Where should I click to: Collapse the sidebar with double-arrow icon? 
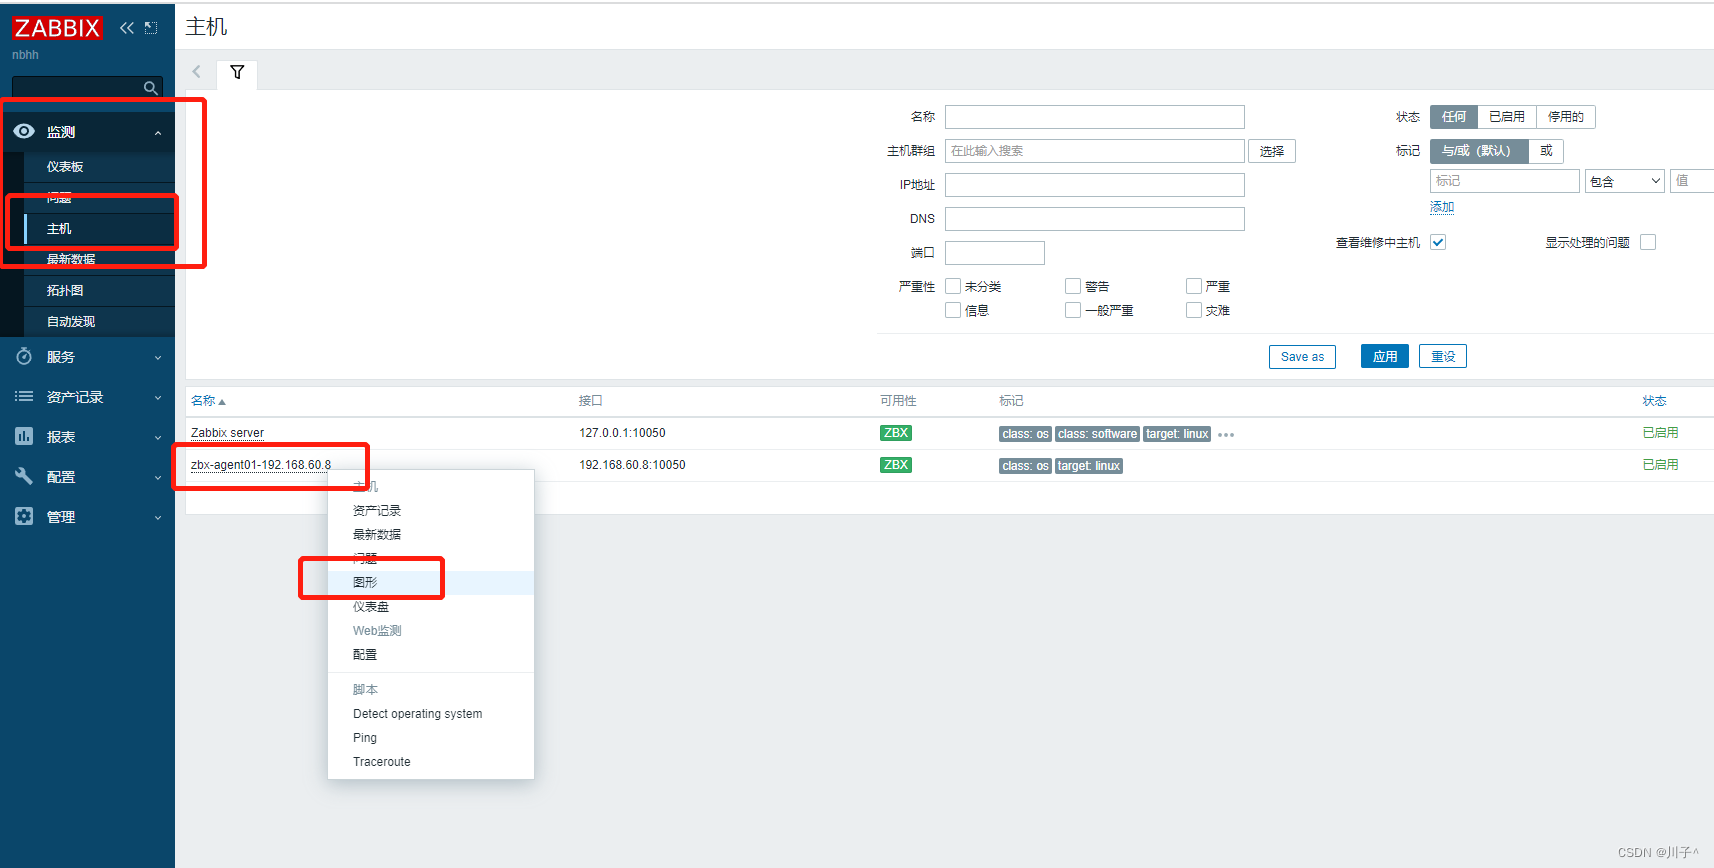pos(127,28)
